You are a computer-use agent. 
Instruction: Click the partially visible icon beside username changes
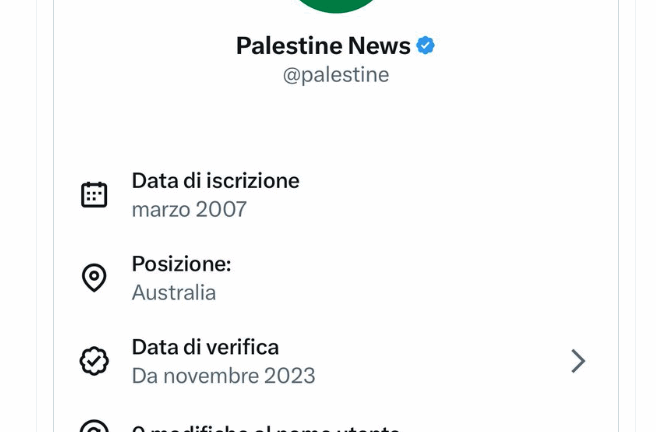click(x=94, y=428)
